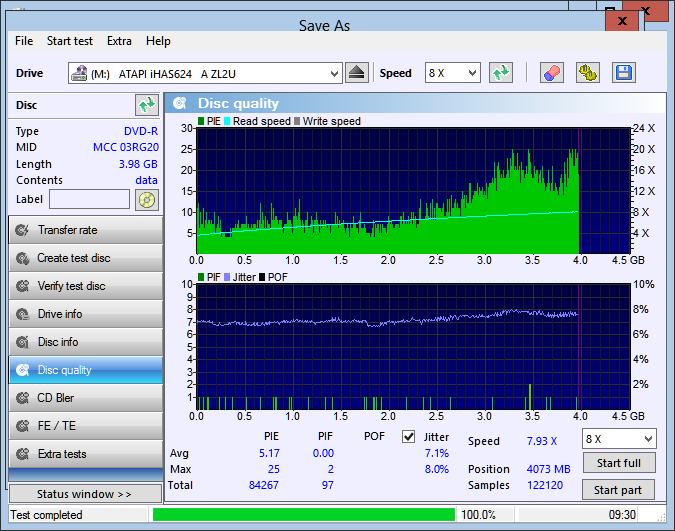Image resolution: width=675 pixels, height=531 pixels.
Task: Expand the Status window button
Action: pos(85,494)
